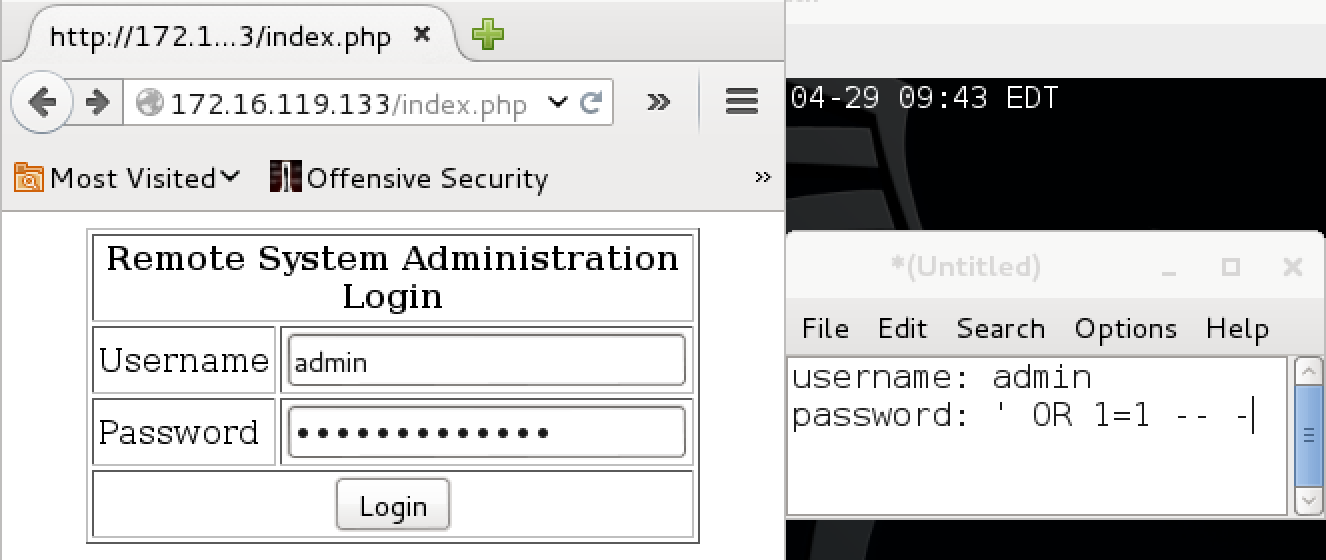Click the Offensive Security bookmark icon
Viewport: 1326px width, 560px height.
(x=286, y=177)
